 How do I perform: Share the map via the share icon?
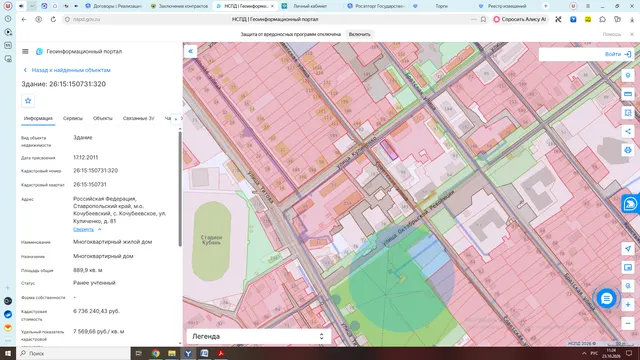coord(628,131)
